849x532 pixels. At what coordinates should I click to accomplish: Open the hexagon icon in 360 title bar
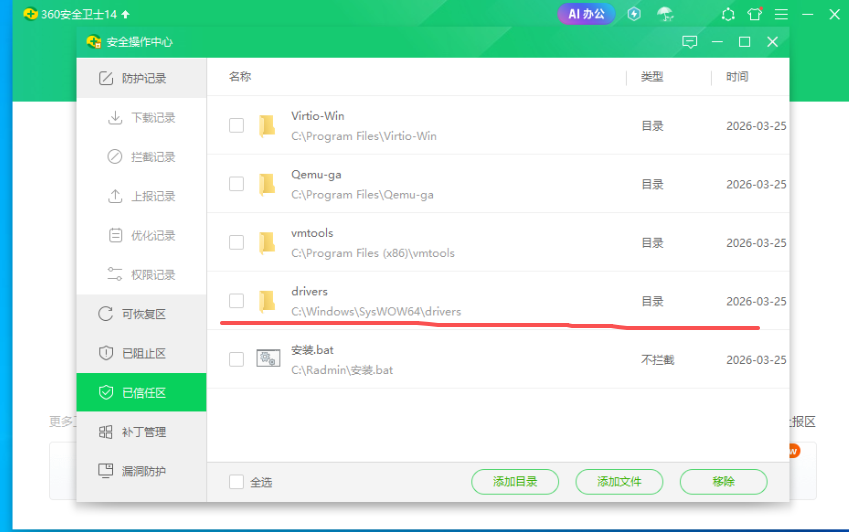click(728, 15)
